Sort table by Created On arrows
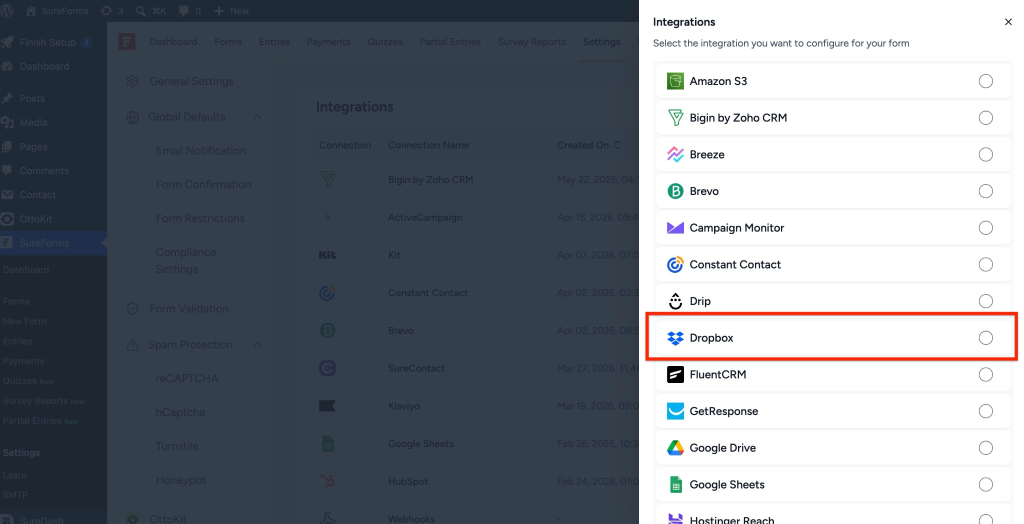The image size is (1024, 524). (x=617, y=145)
